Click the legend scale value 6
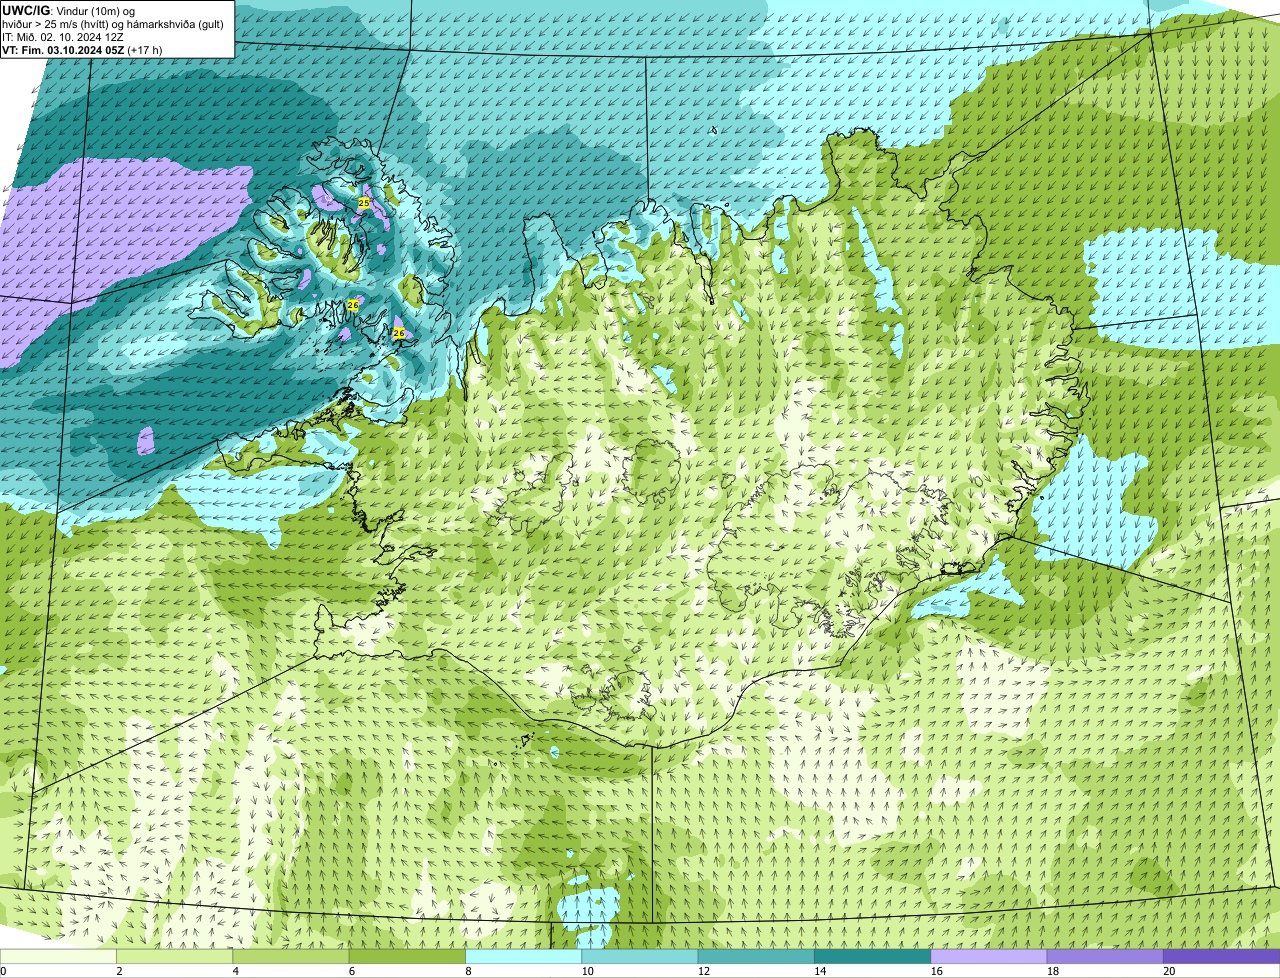 tap(352, 971)
